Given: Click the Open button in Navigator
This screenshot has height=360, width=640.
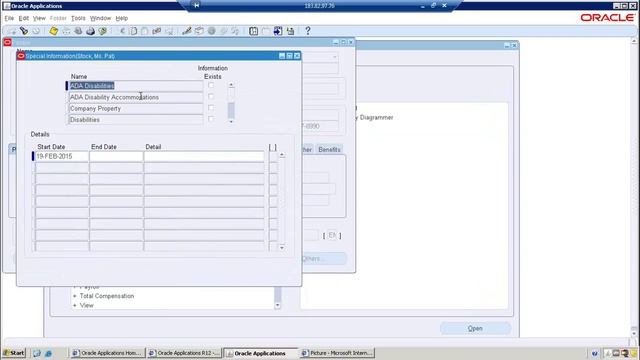Looking at the screenshot, I should (475, 329).
